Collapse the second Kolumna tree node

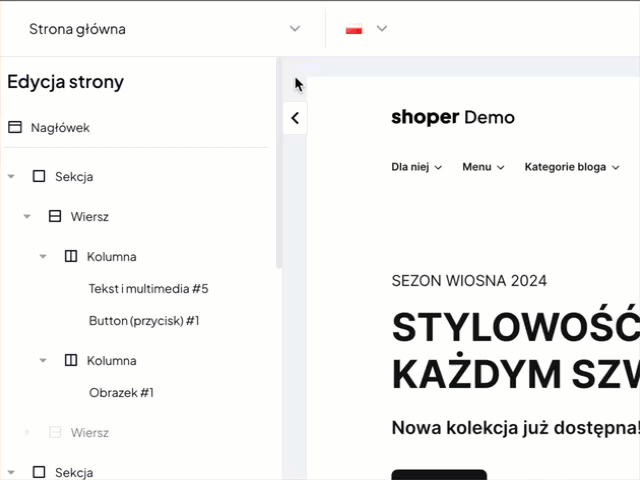pyautogui.click(x=43, y=361)
